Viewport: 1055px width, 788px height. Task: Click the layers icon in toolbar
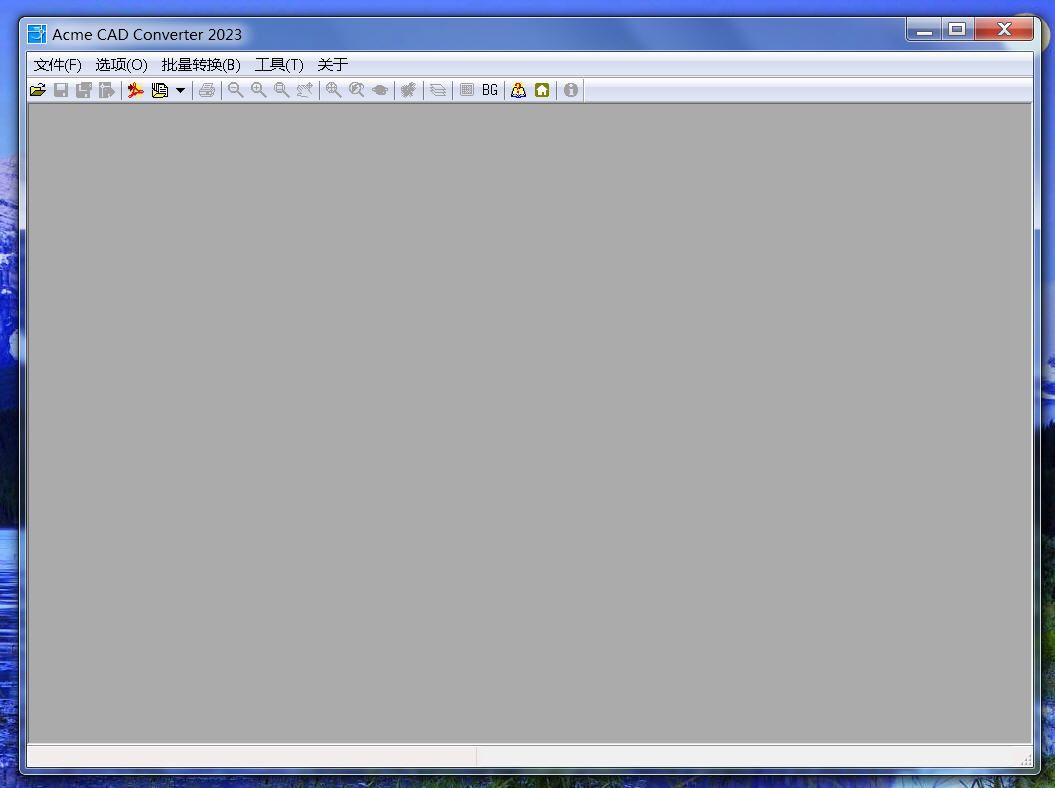pos(438,90)
